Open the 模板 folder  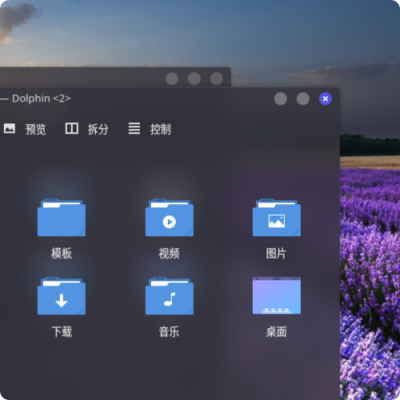(x=61, y=217)
